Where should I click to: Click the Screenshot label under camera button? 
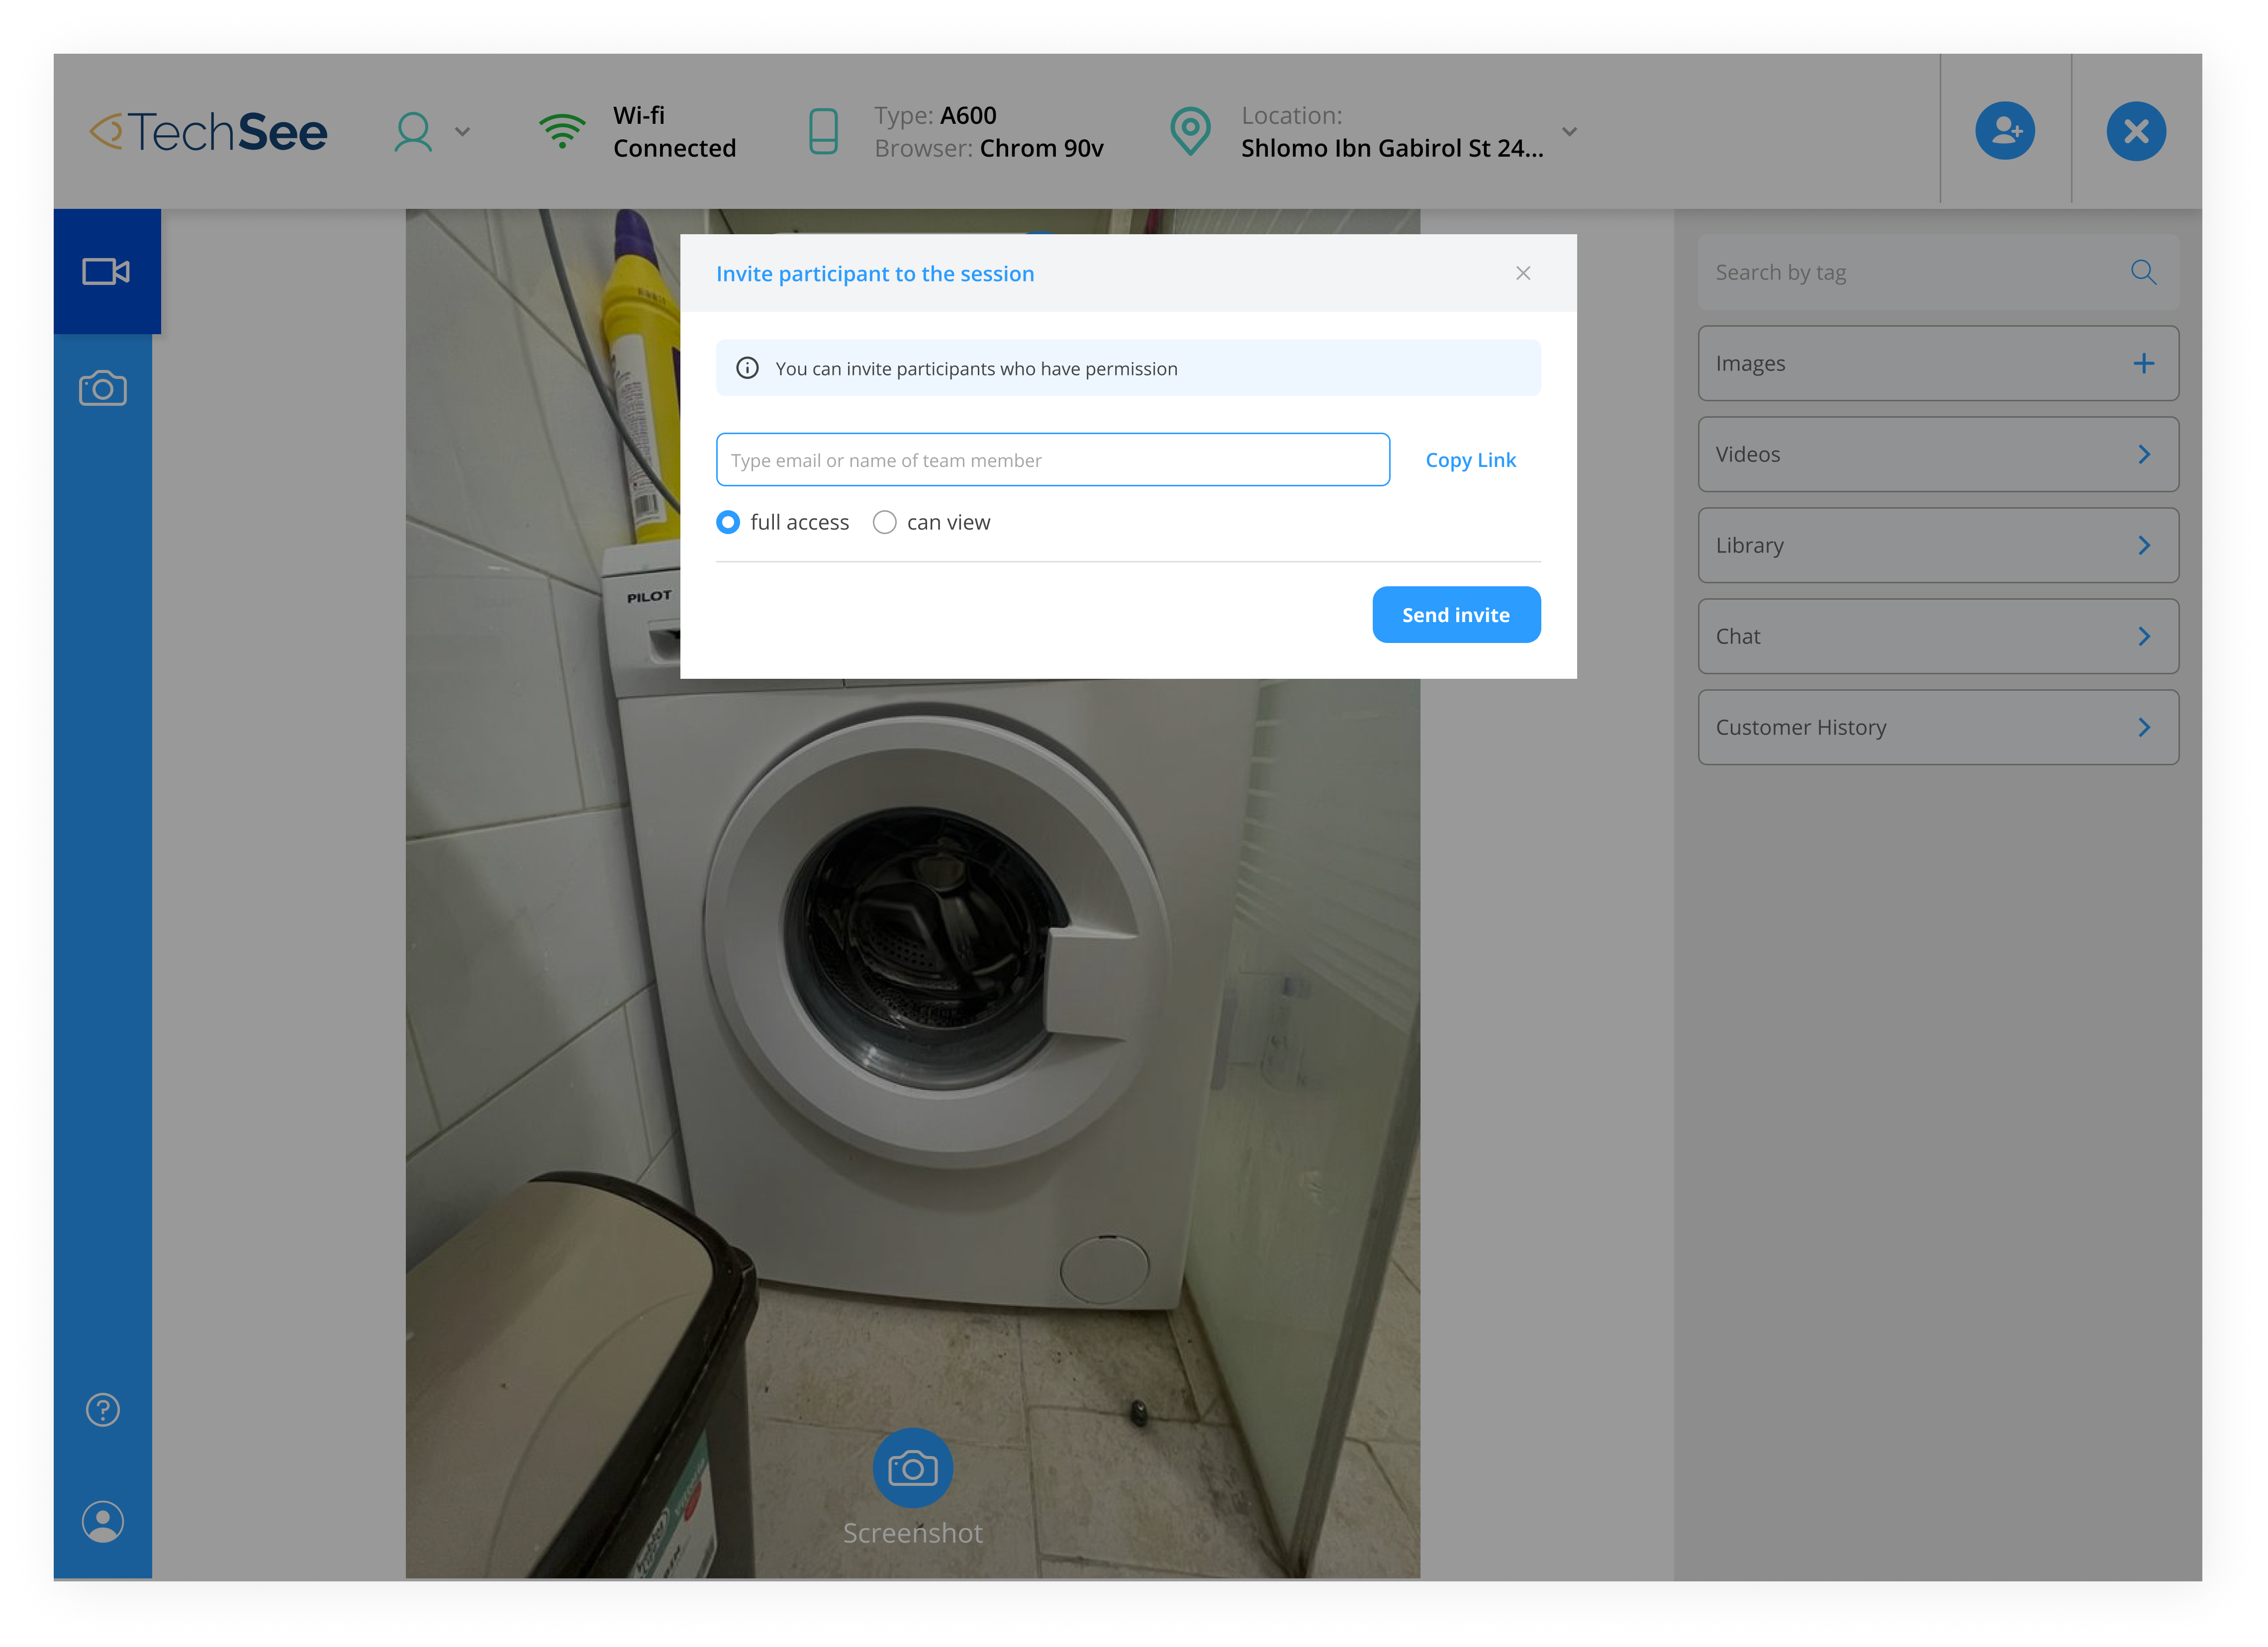coord(913,1533)
